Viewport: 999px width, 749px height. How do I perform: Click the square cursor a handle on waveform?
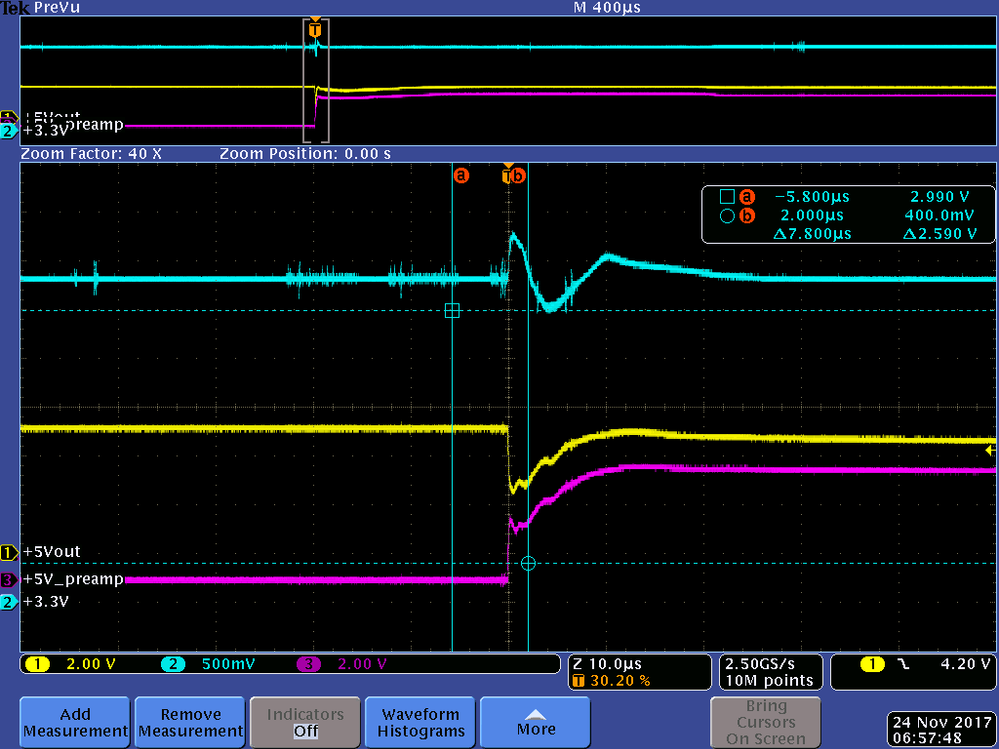click(452, 311)
